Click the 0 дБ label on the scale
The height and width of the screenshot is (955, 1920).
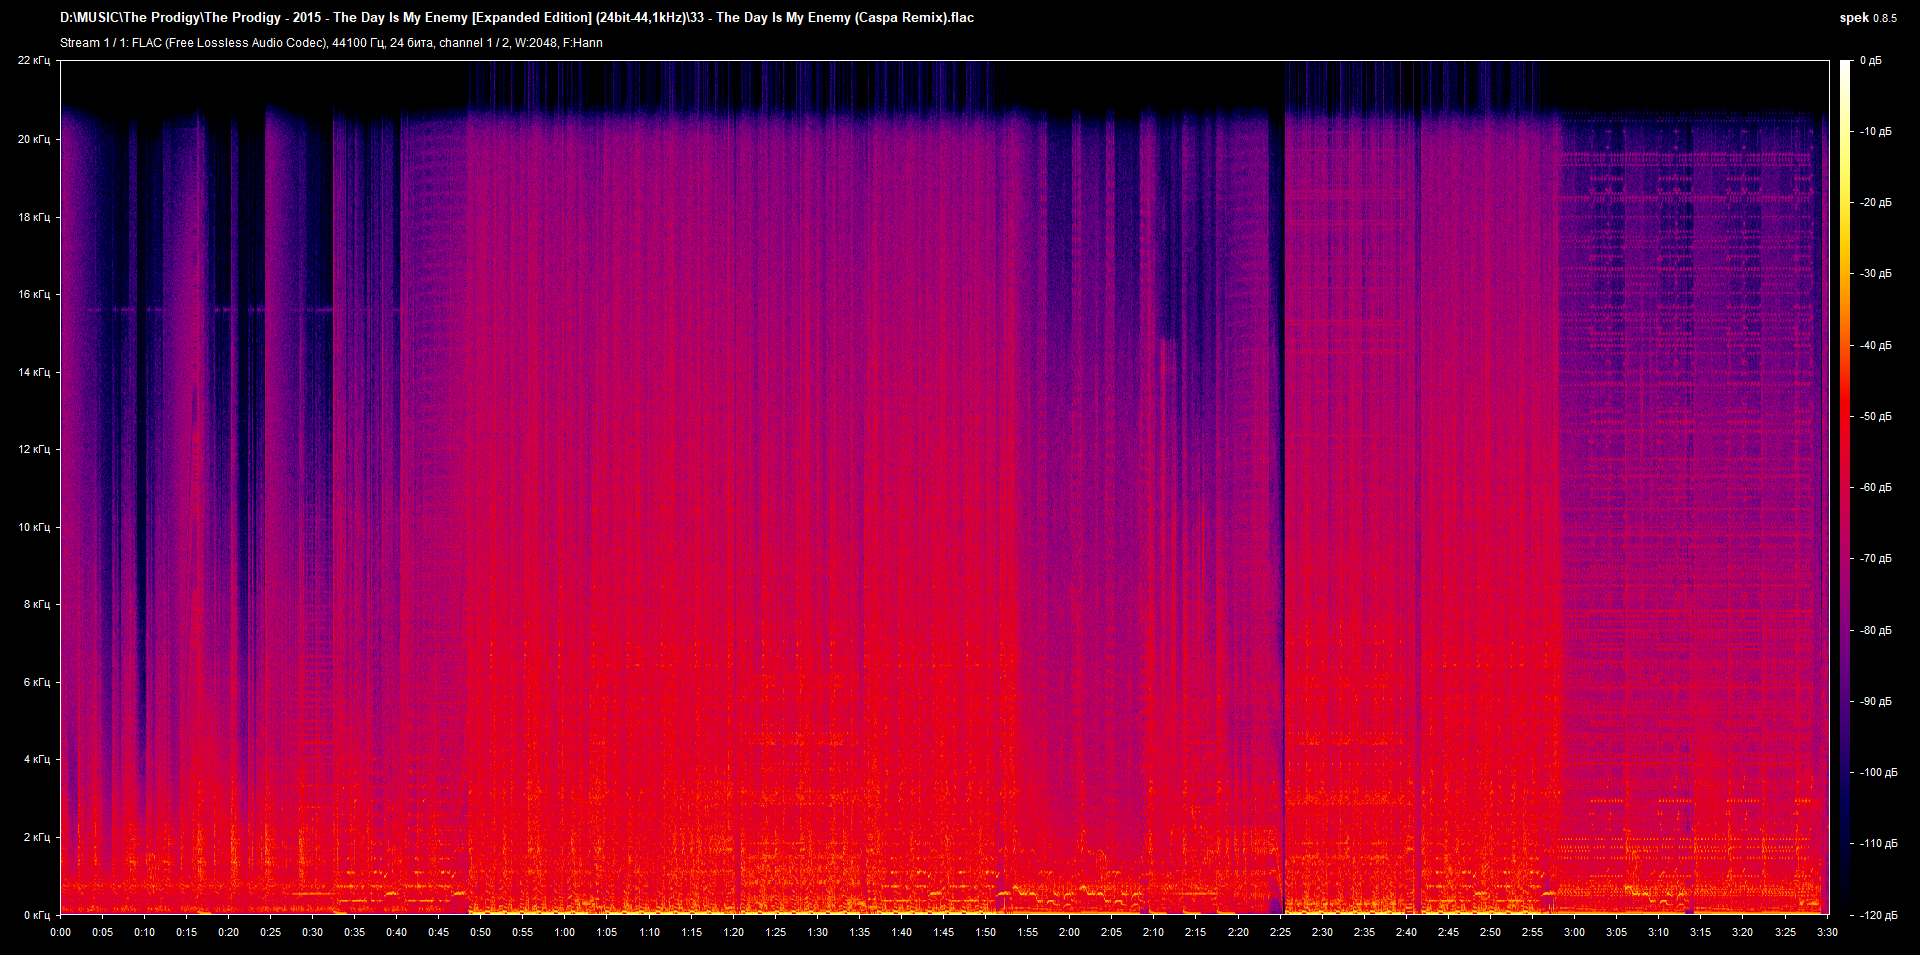[1870, 61]
